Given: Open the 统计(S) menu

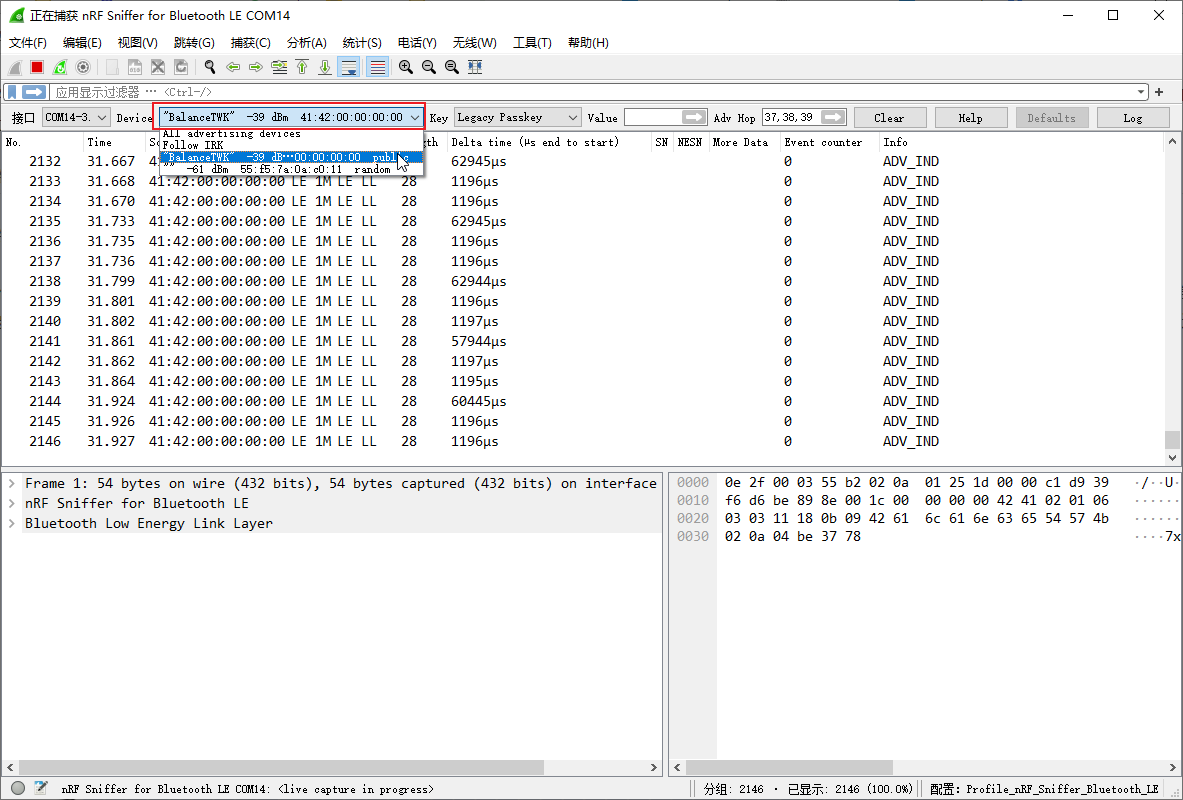Looking at the screenshot, I should [x=362, y=42].
